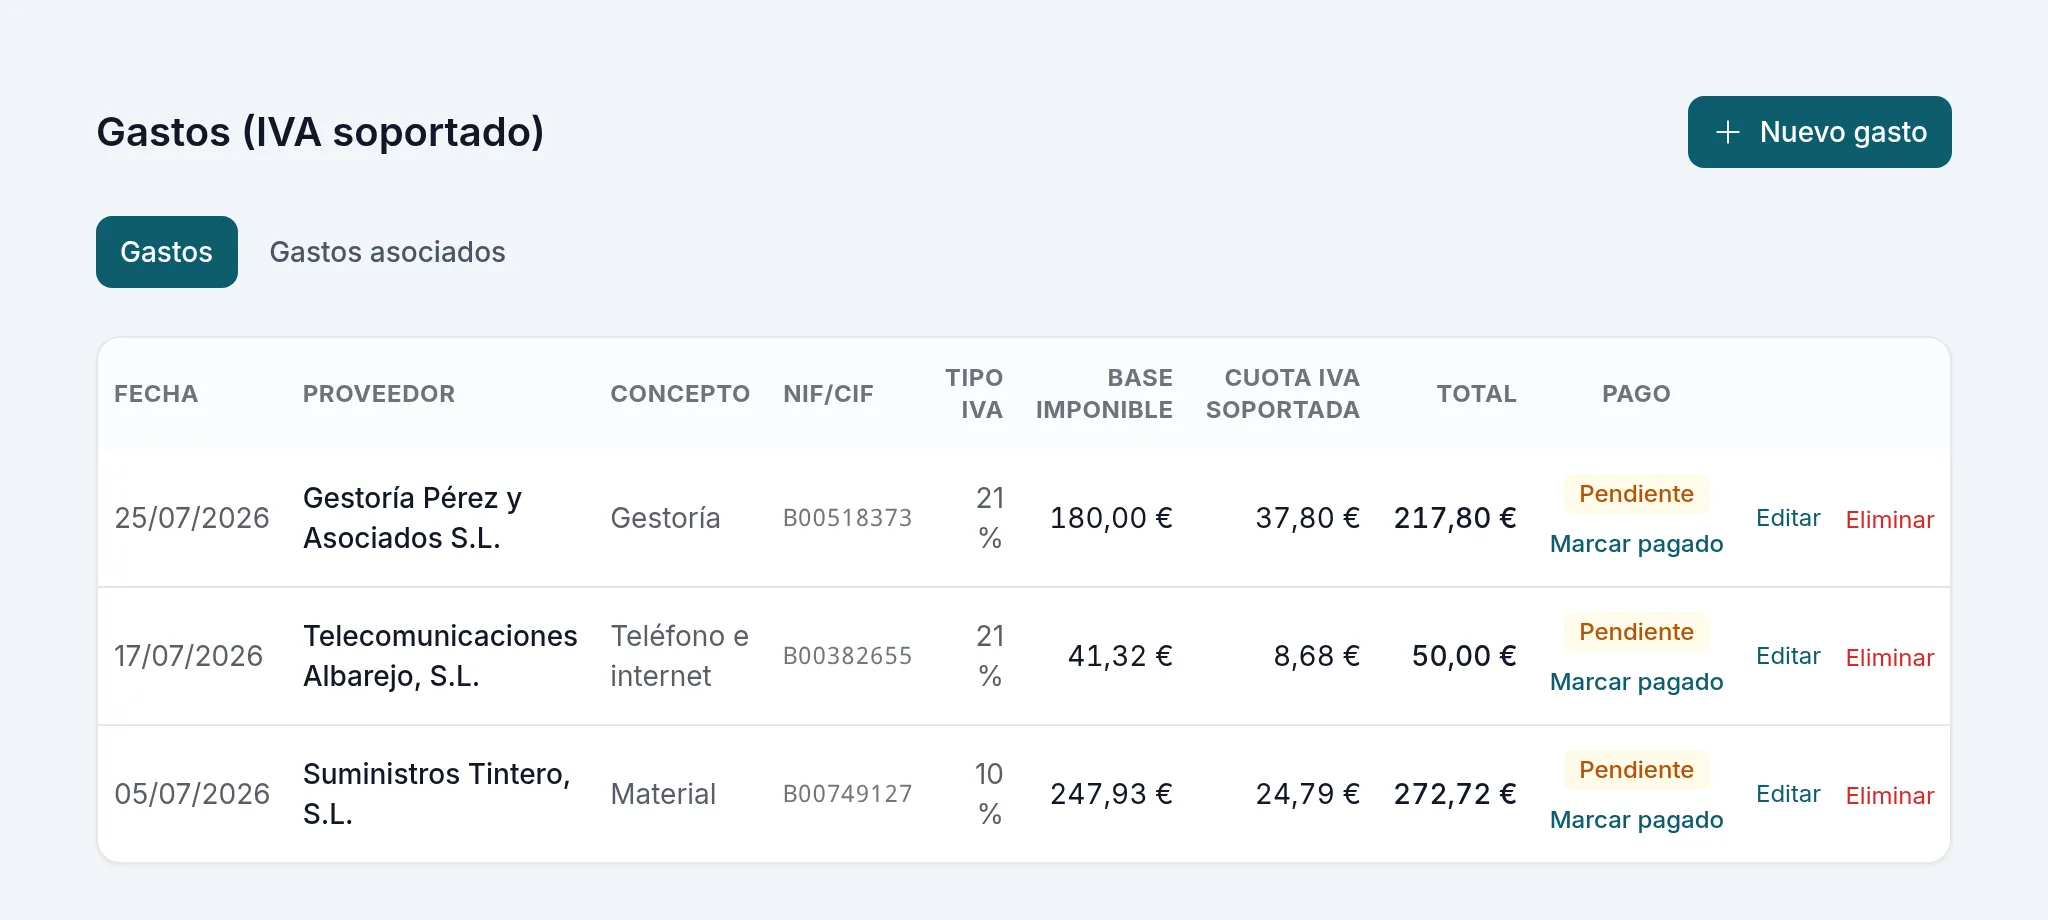Click provider Telecomunicaciones Albarejo, S.L.
Viewport: 2048px width, 920px height.
tap(440, 656)
